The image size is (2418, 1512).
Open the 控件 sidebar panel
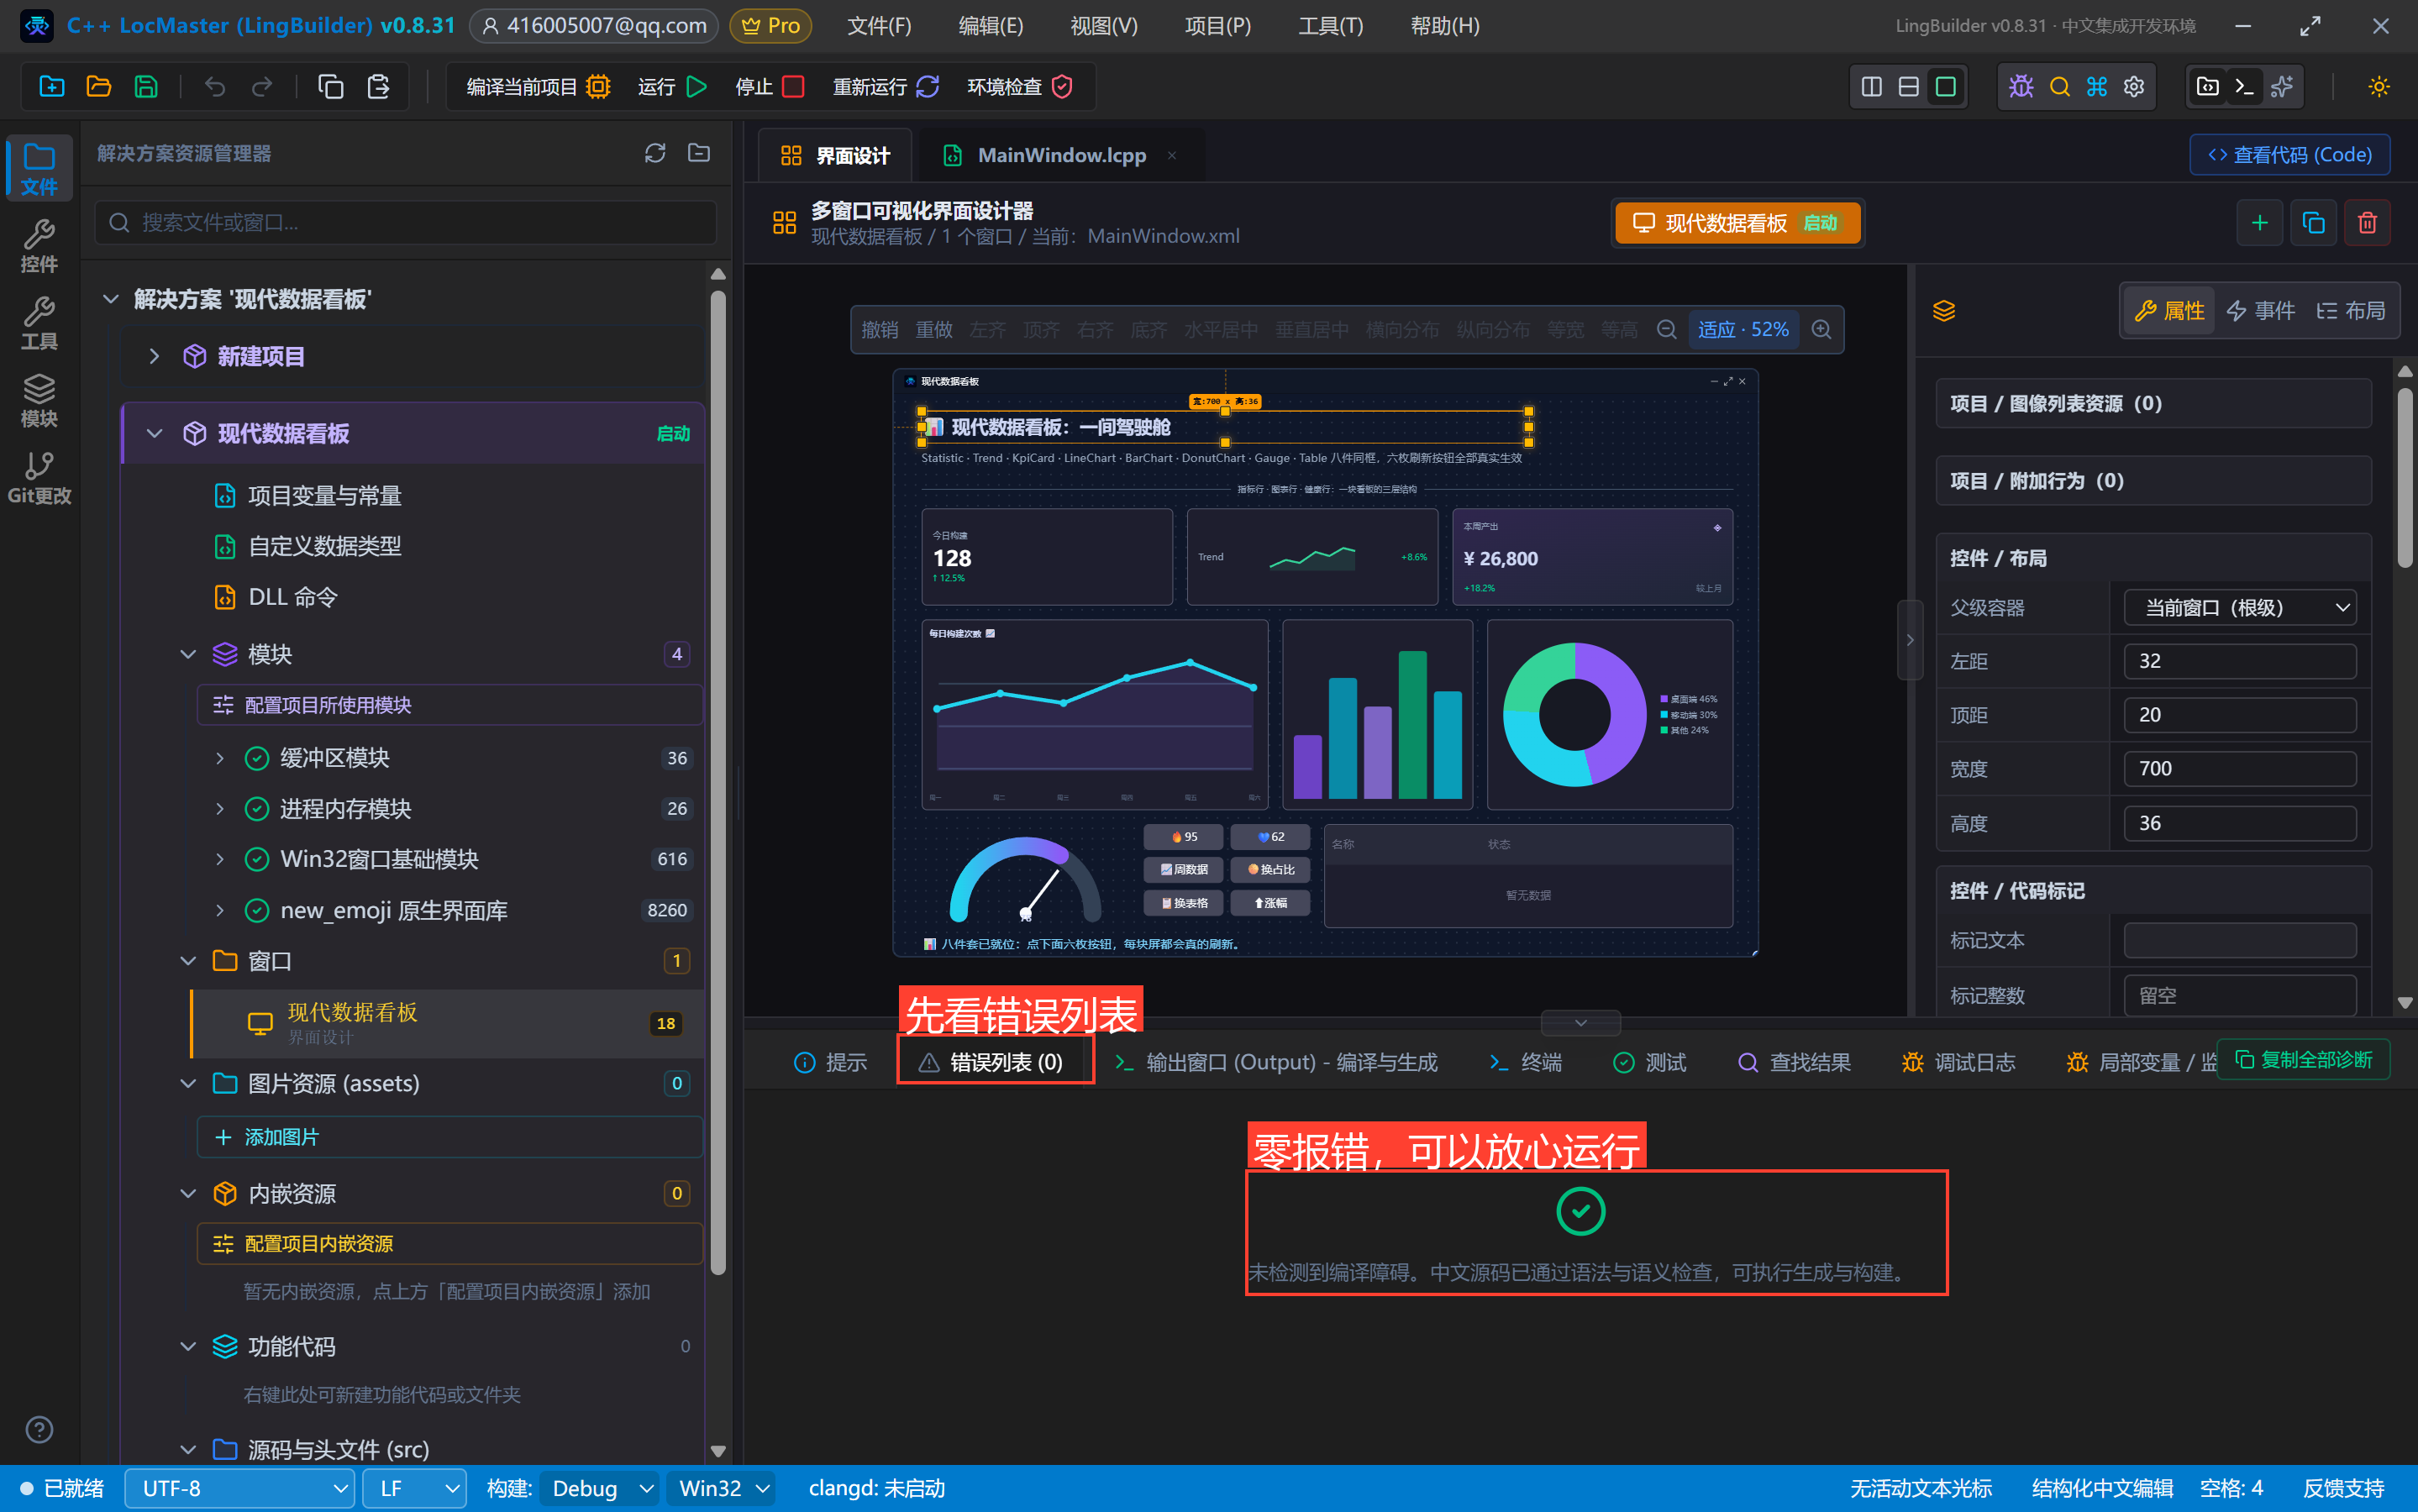(x=39, y=246)
